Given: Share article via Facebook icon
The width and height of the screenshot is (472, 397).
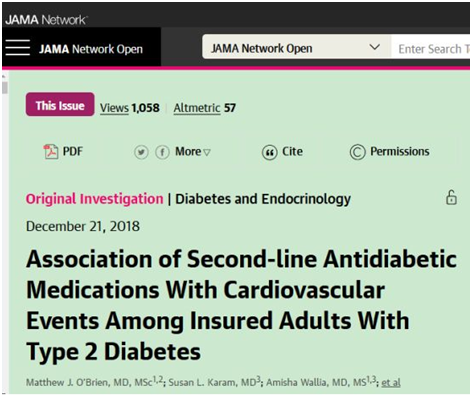Looking at the screenshot, I should coord(162,153).
